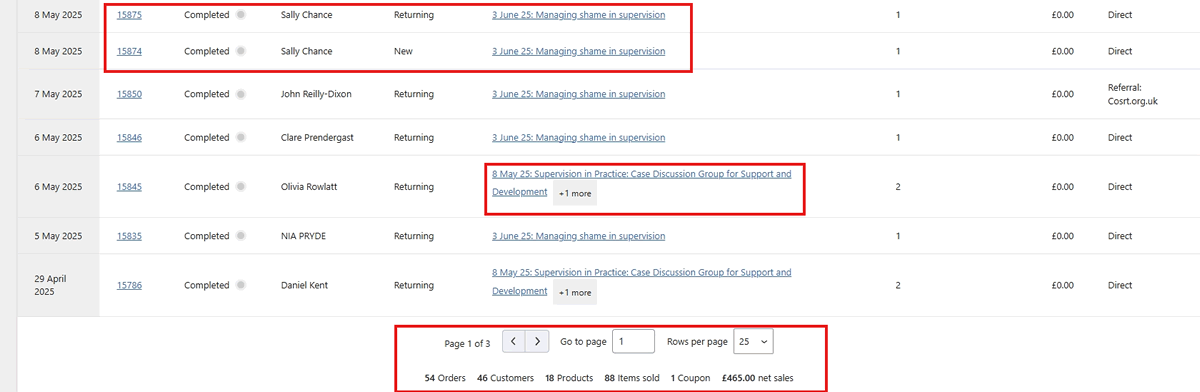Open product link in John Reilly-Dixon row

point(578,94)
